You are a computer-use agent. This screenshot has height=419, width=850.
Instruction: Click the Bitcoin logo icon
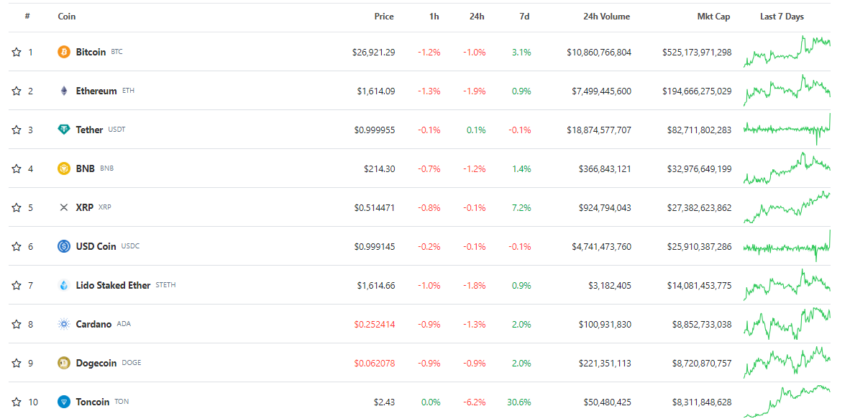[64, 52]
